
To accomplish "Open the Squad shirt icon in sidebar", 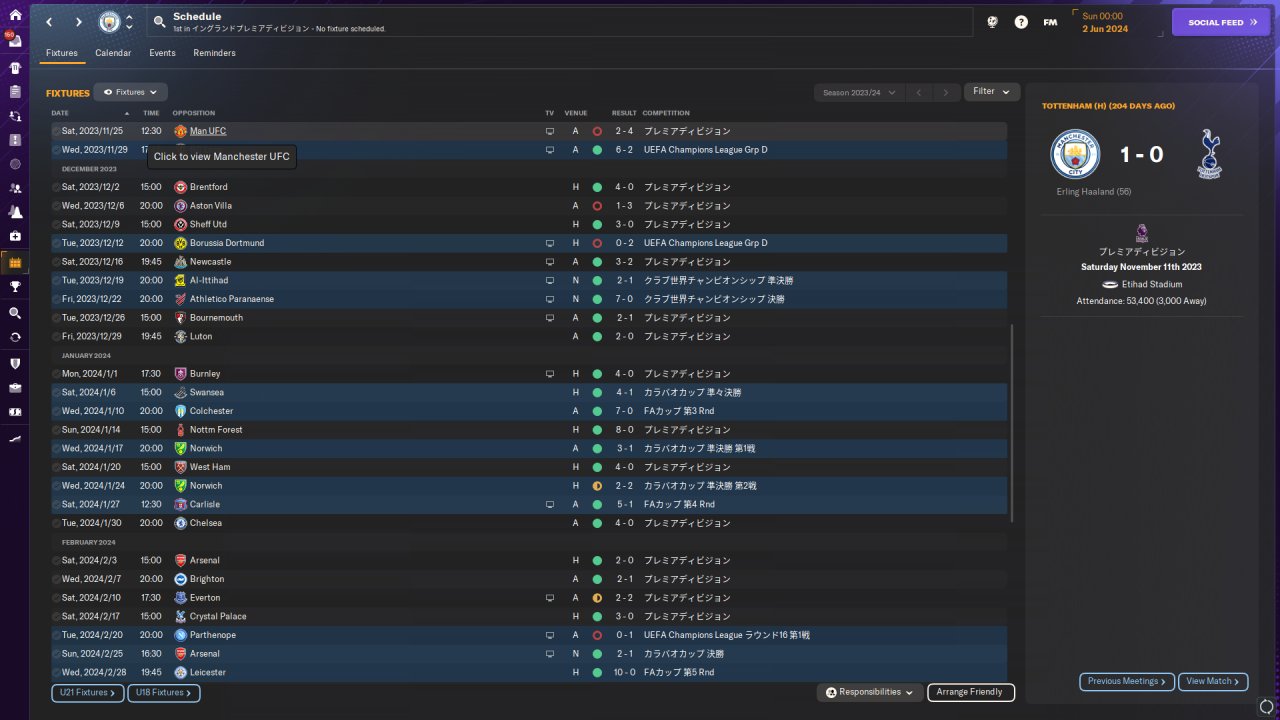I will tap(15, 68).
